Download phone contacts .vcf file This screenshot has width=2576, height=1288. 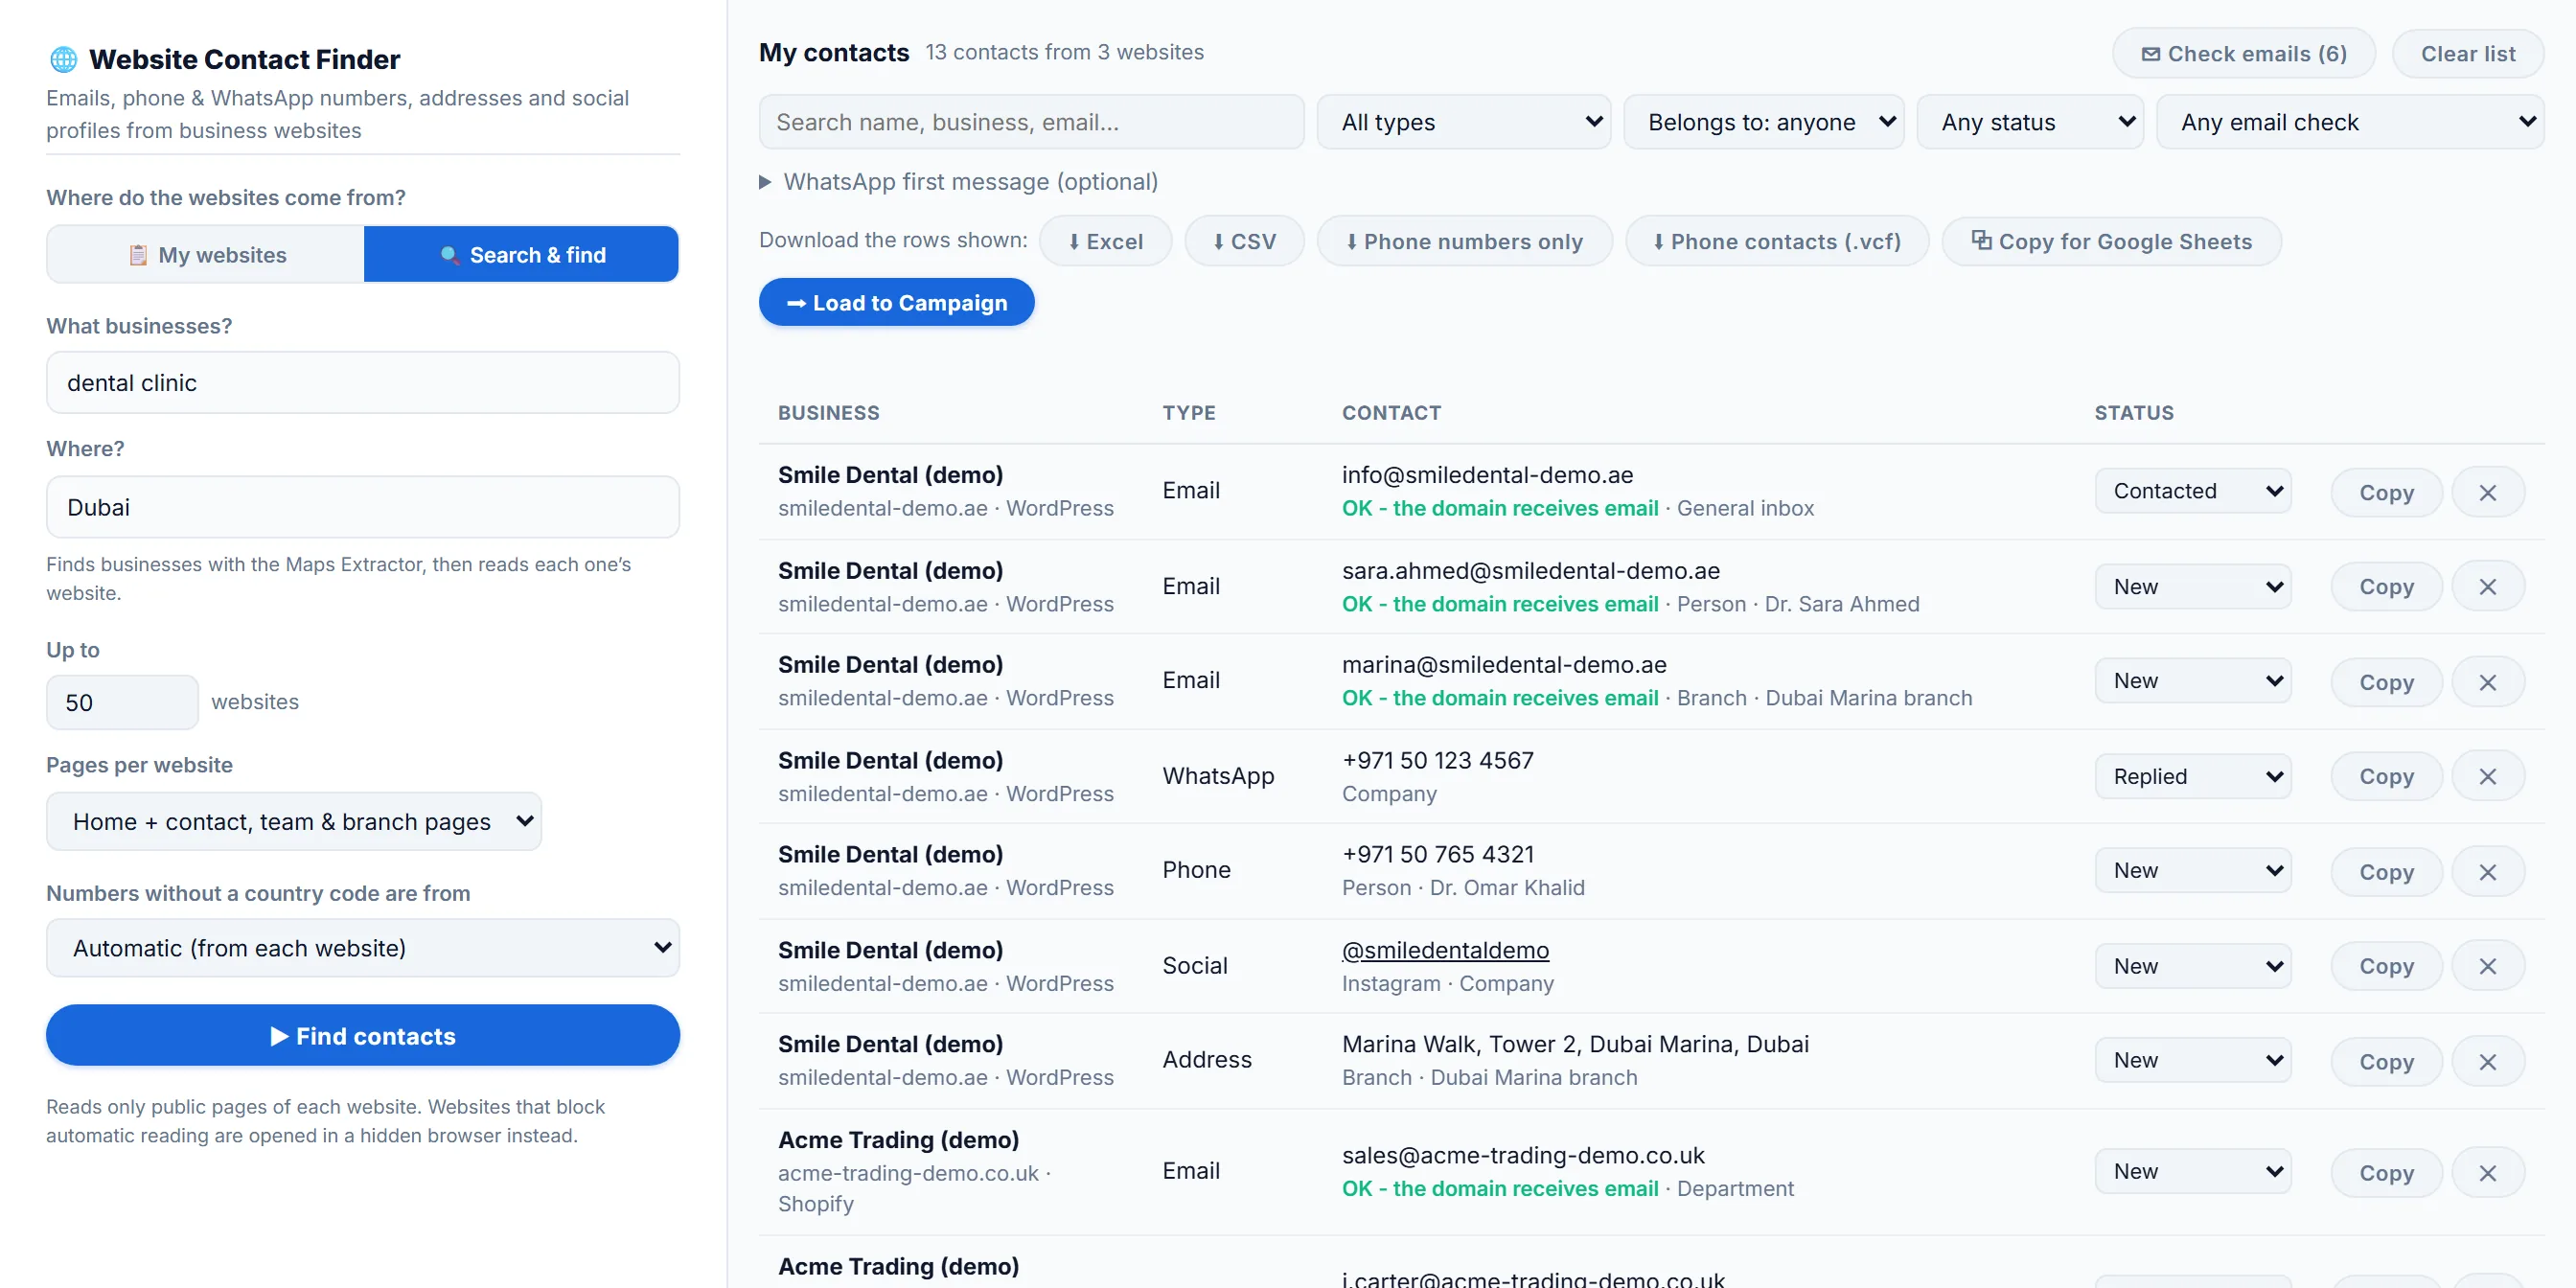point(1776,241)
